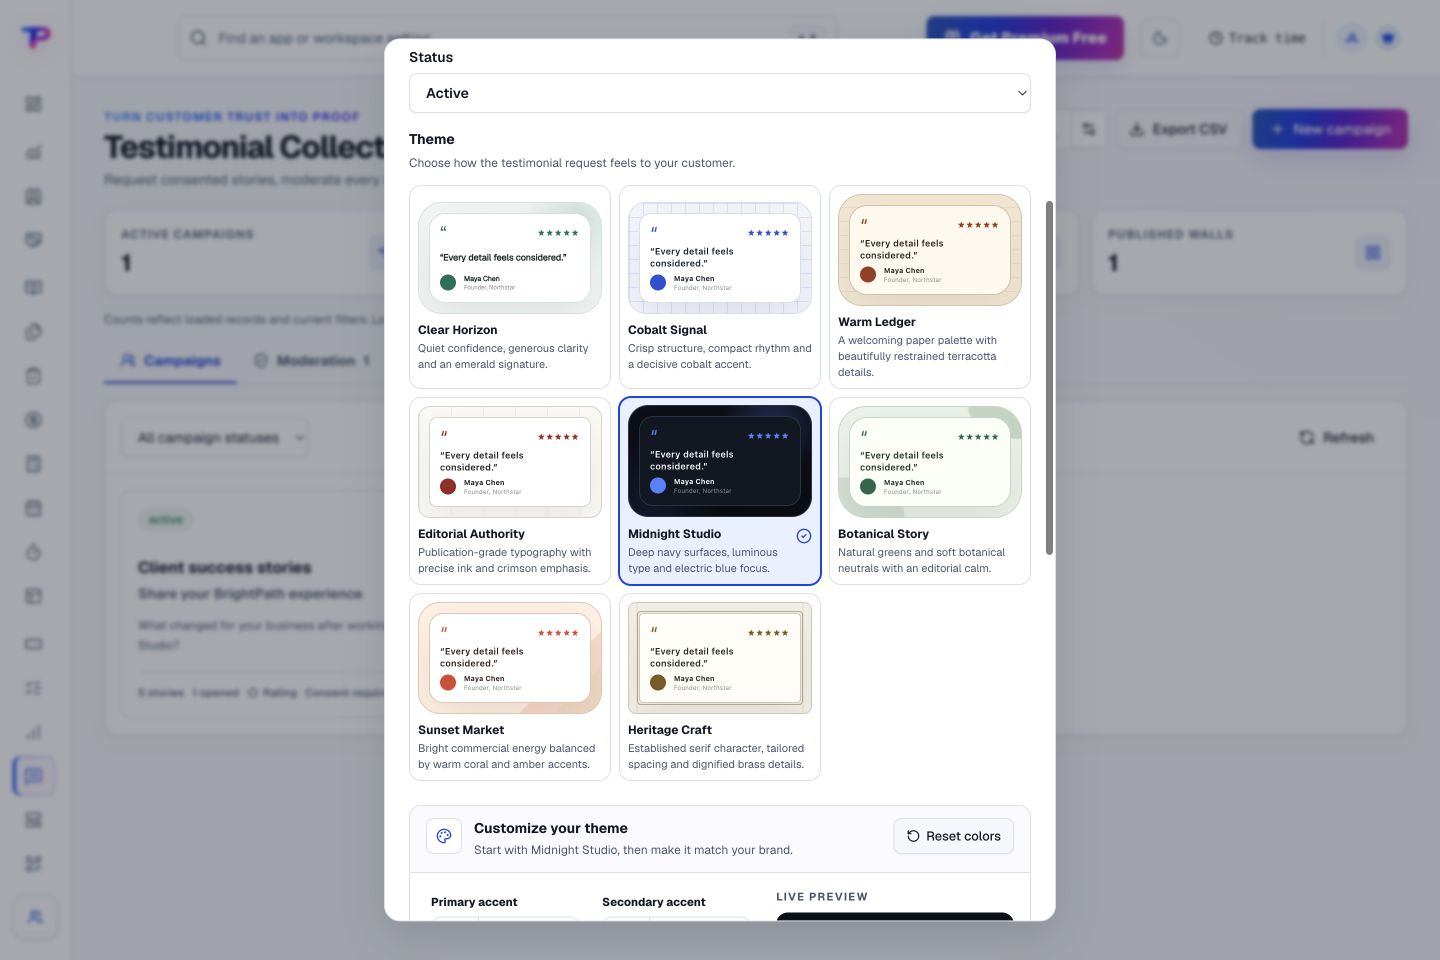Click the Track time button in header

(1257, 38)
